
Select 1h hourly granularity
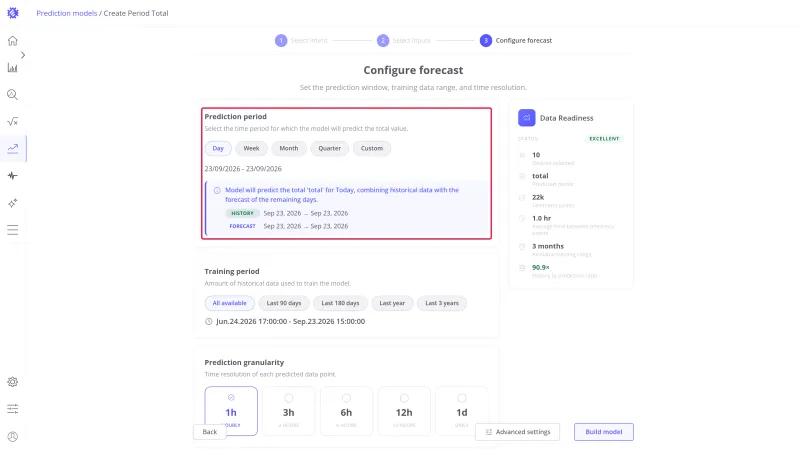[x=231, y=411]
